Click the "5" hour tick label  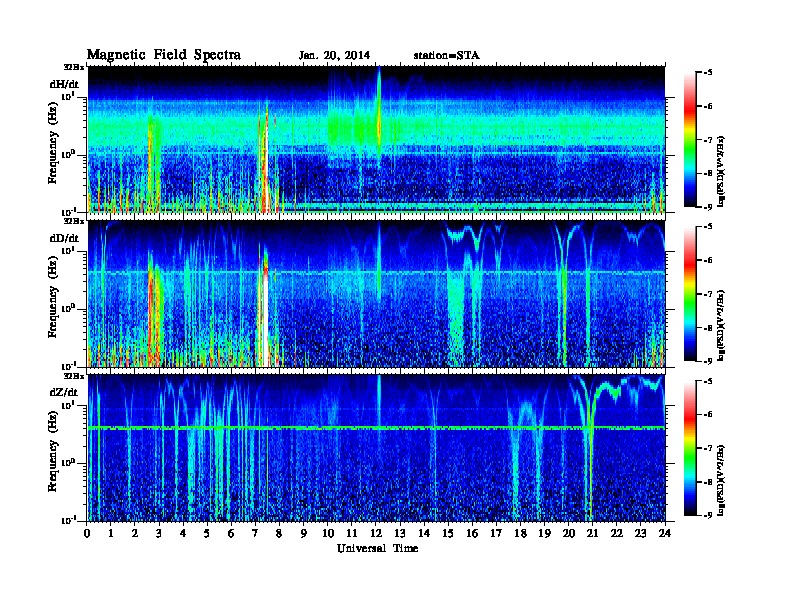tap(207, 534)
